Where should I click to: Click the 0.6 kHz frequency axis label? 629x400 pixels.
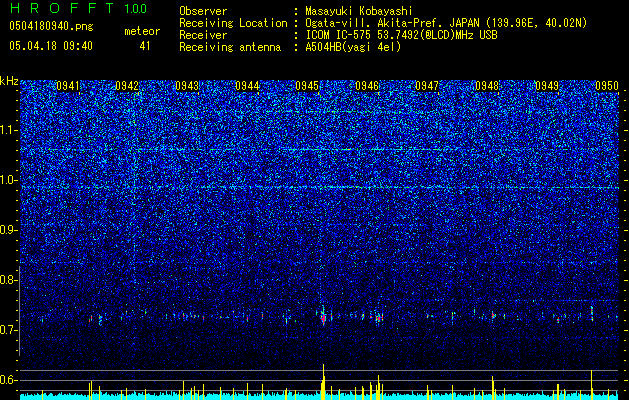[9, 380]
